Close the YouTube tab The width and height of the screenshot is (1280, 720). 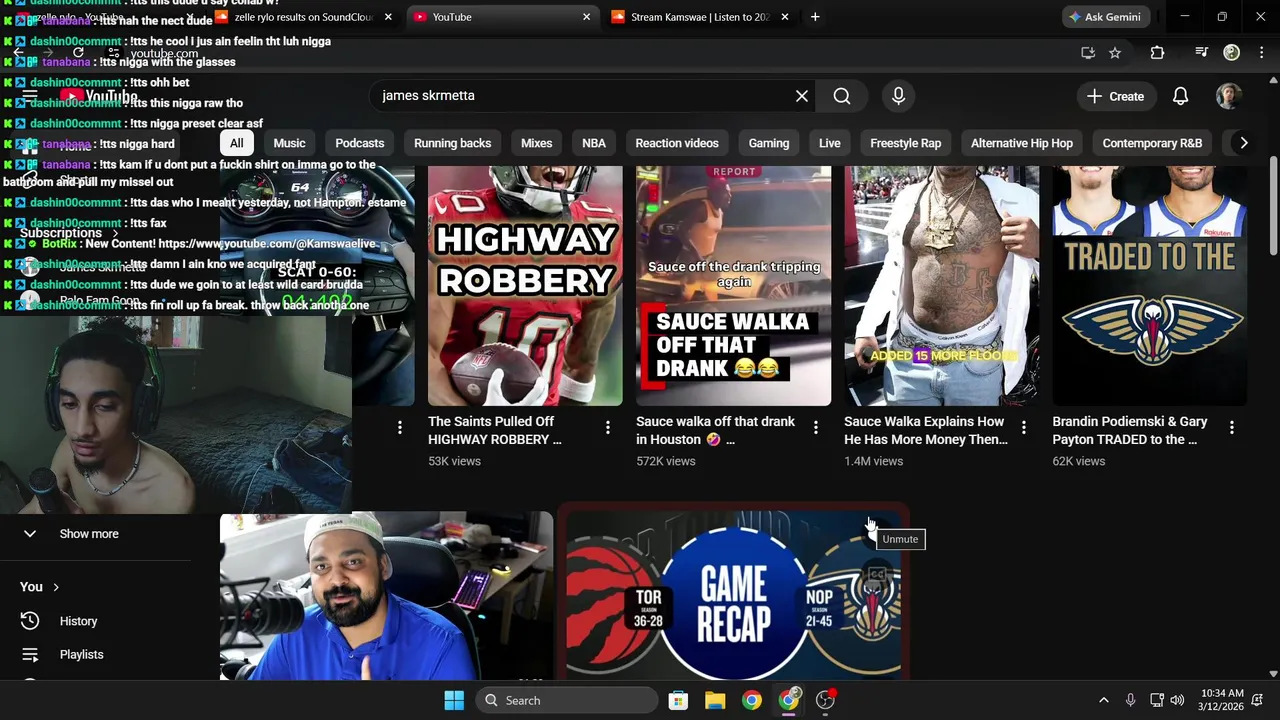click(x=586, y=17)
